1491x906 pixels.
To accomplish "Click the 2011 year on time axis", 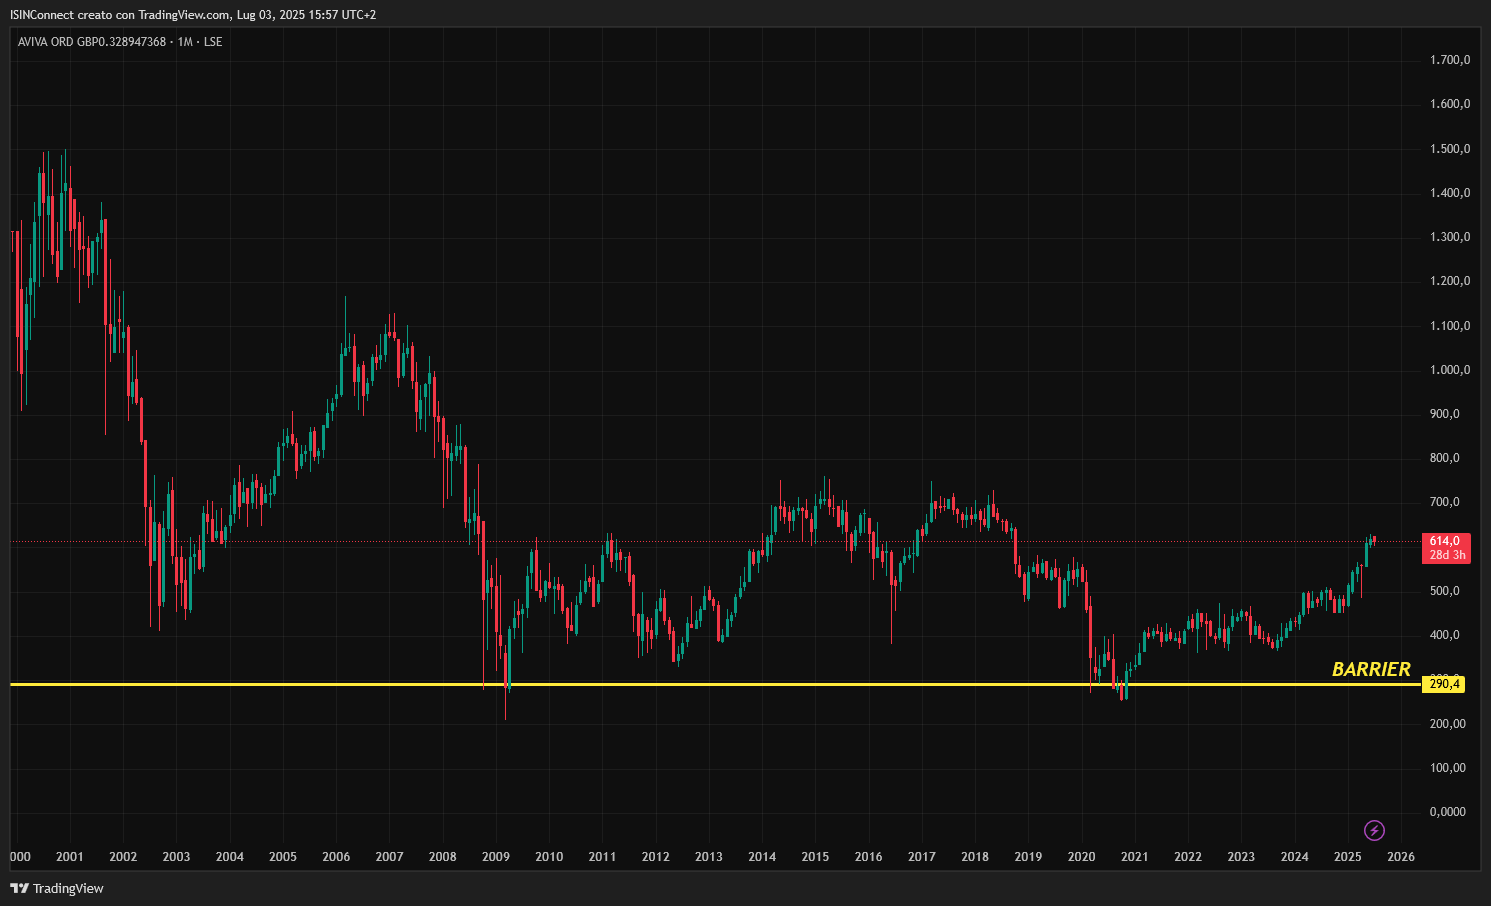I will 602,857.
